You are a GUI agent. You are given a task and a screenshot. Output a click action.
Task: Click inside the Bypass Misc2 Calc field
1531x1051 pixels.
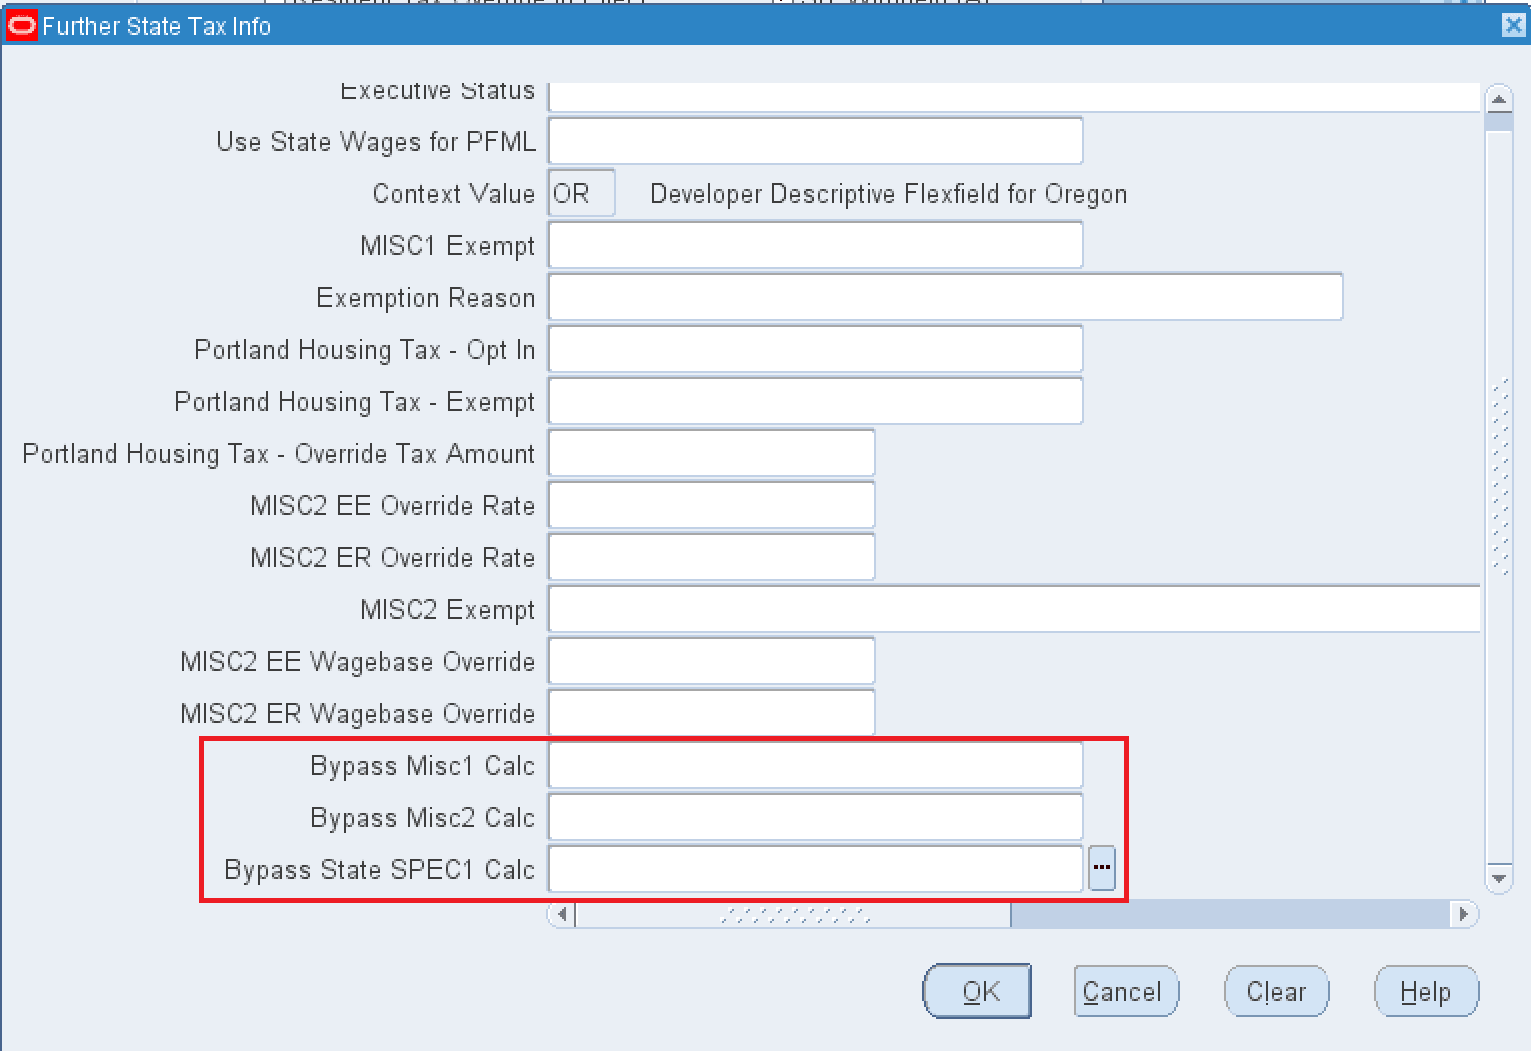tap(814, 816)
